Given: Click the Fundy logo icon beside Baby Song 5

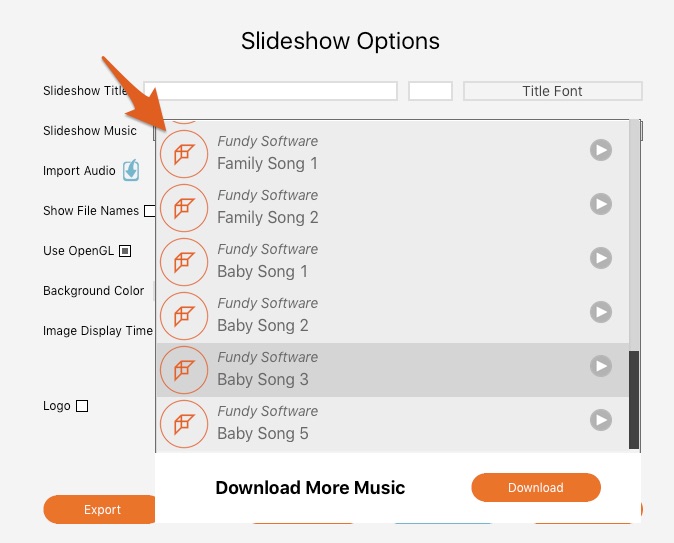Looking at the screenshot, I should [x=184, y=424].
